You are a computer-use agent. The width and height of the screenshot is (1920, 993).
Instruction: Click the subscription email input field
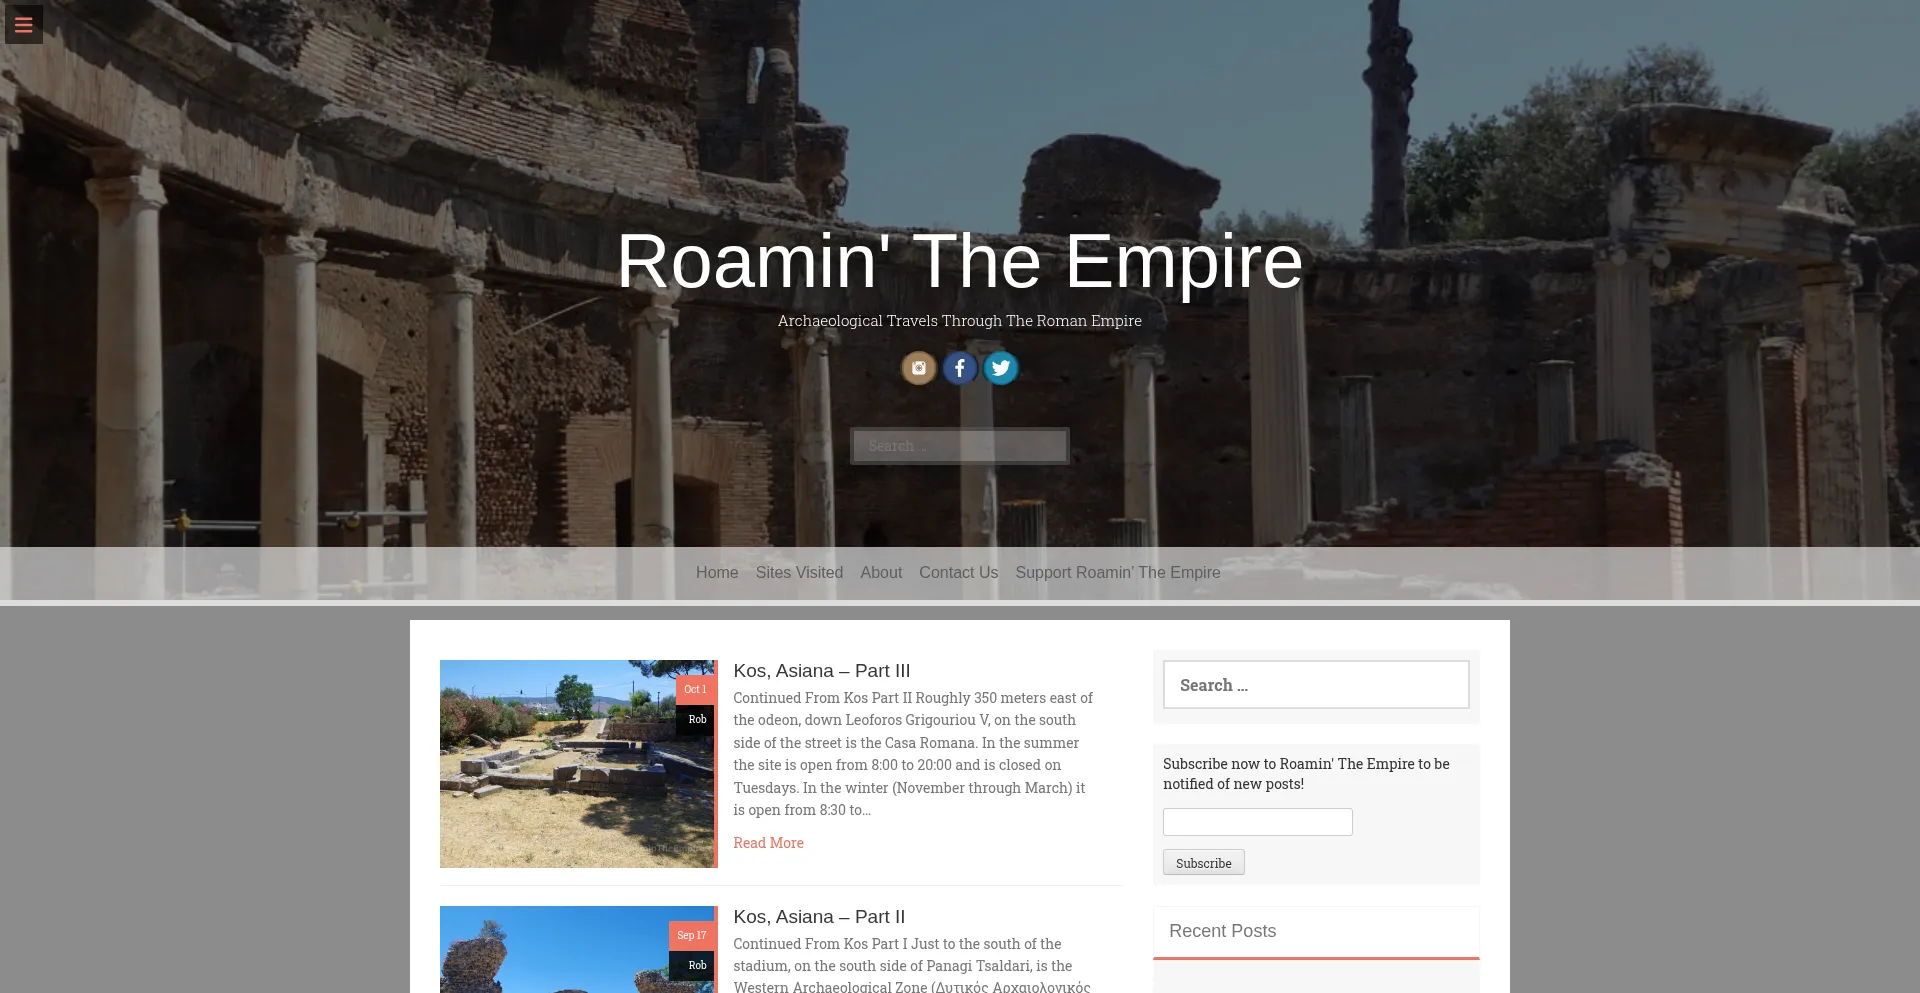point(1257,822)
